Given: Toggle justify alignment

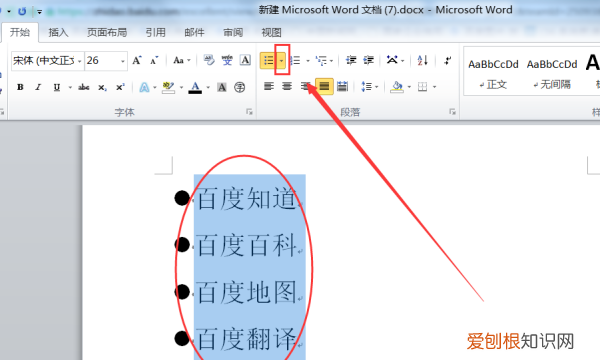Looking at the screenshot, I should tap(324, 86).
